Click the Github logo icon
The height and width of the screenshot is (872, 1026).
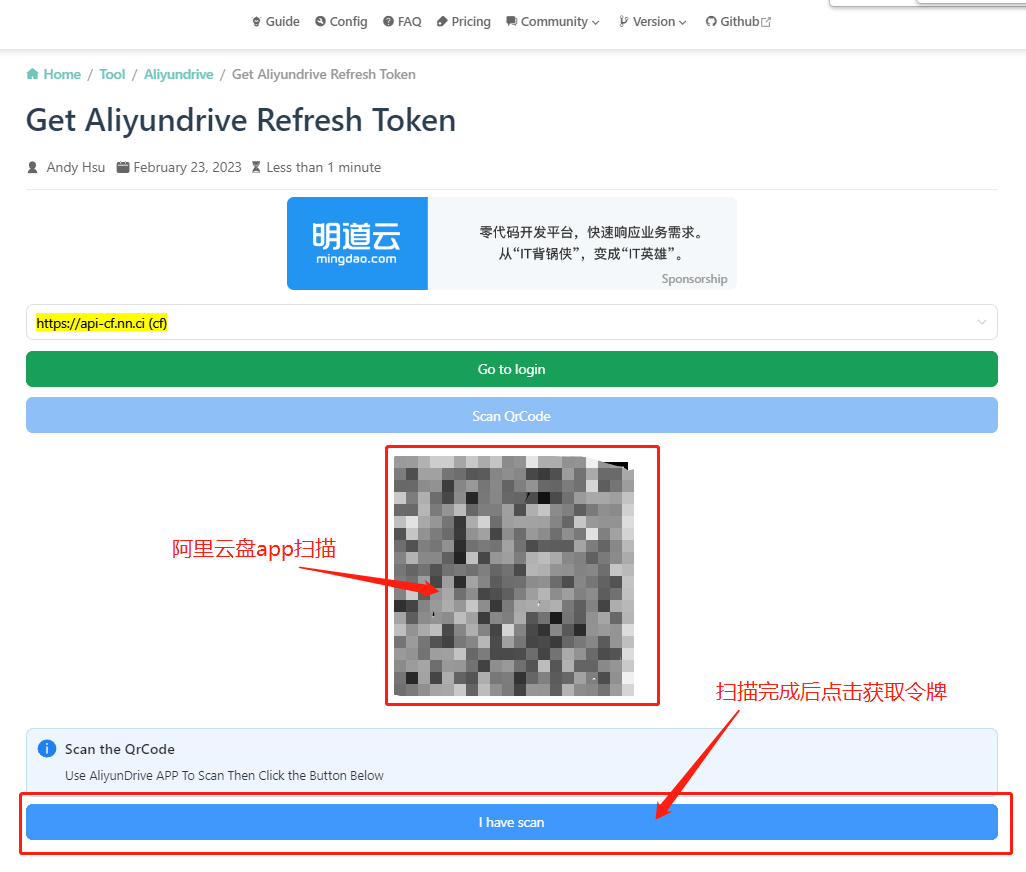[x=711, y=22]
